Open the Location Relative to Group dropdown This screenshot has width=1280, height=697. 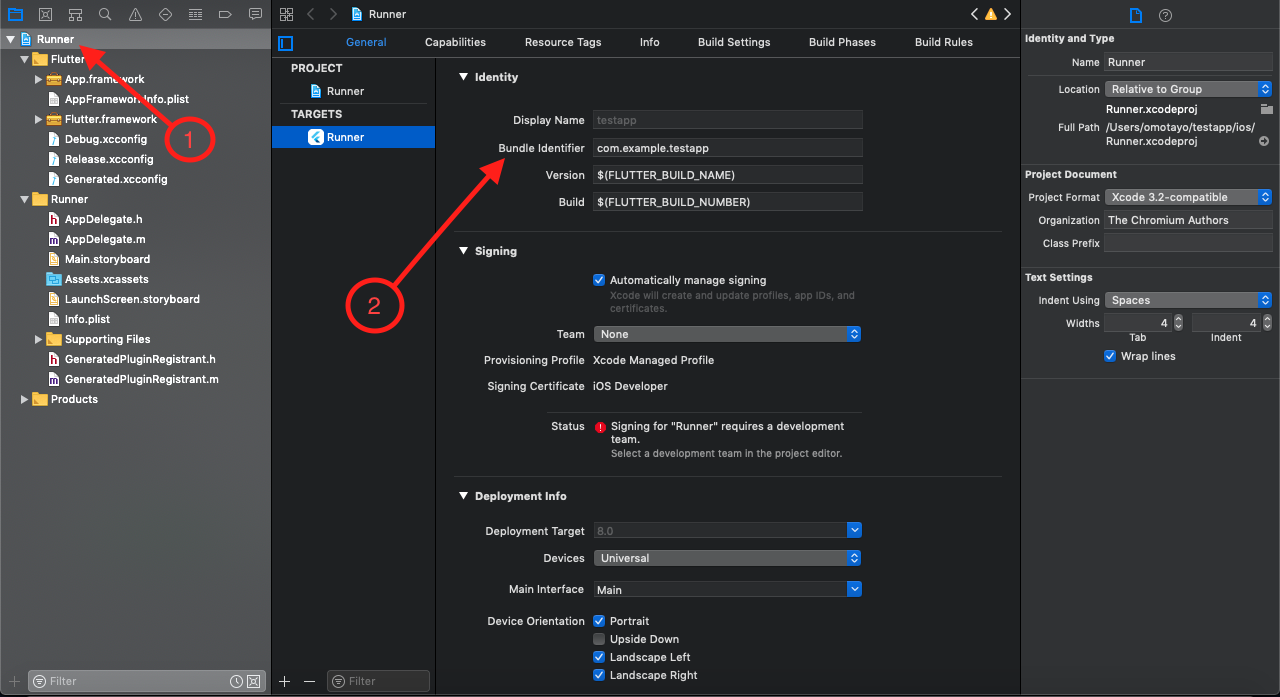1188,89
